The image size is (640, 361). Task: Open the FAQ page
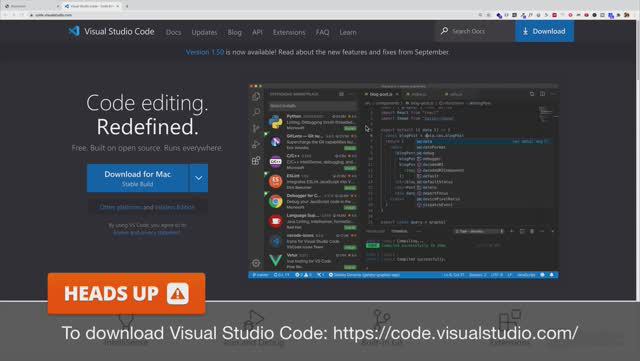(x=322, y=32)
